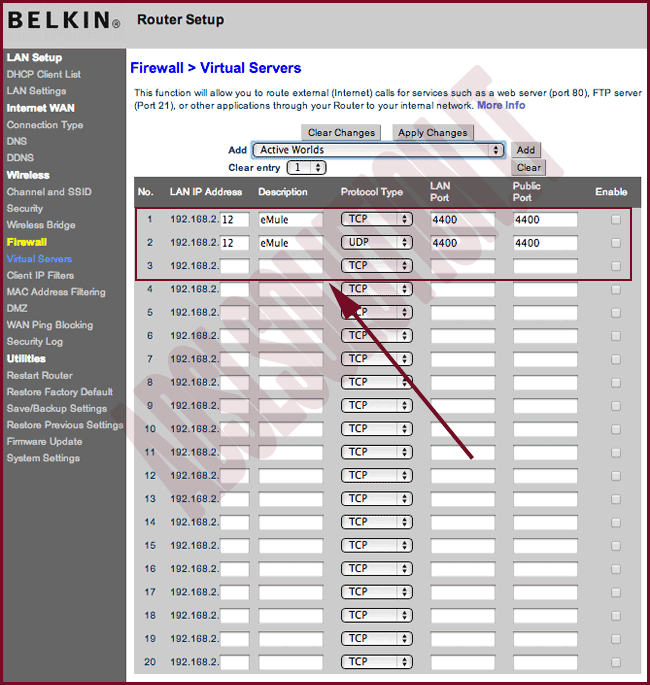Toggle the Enable checkbox for row 10
650x685 pixels.
click(615, 428)
